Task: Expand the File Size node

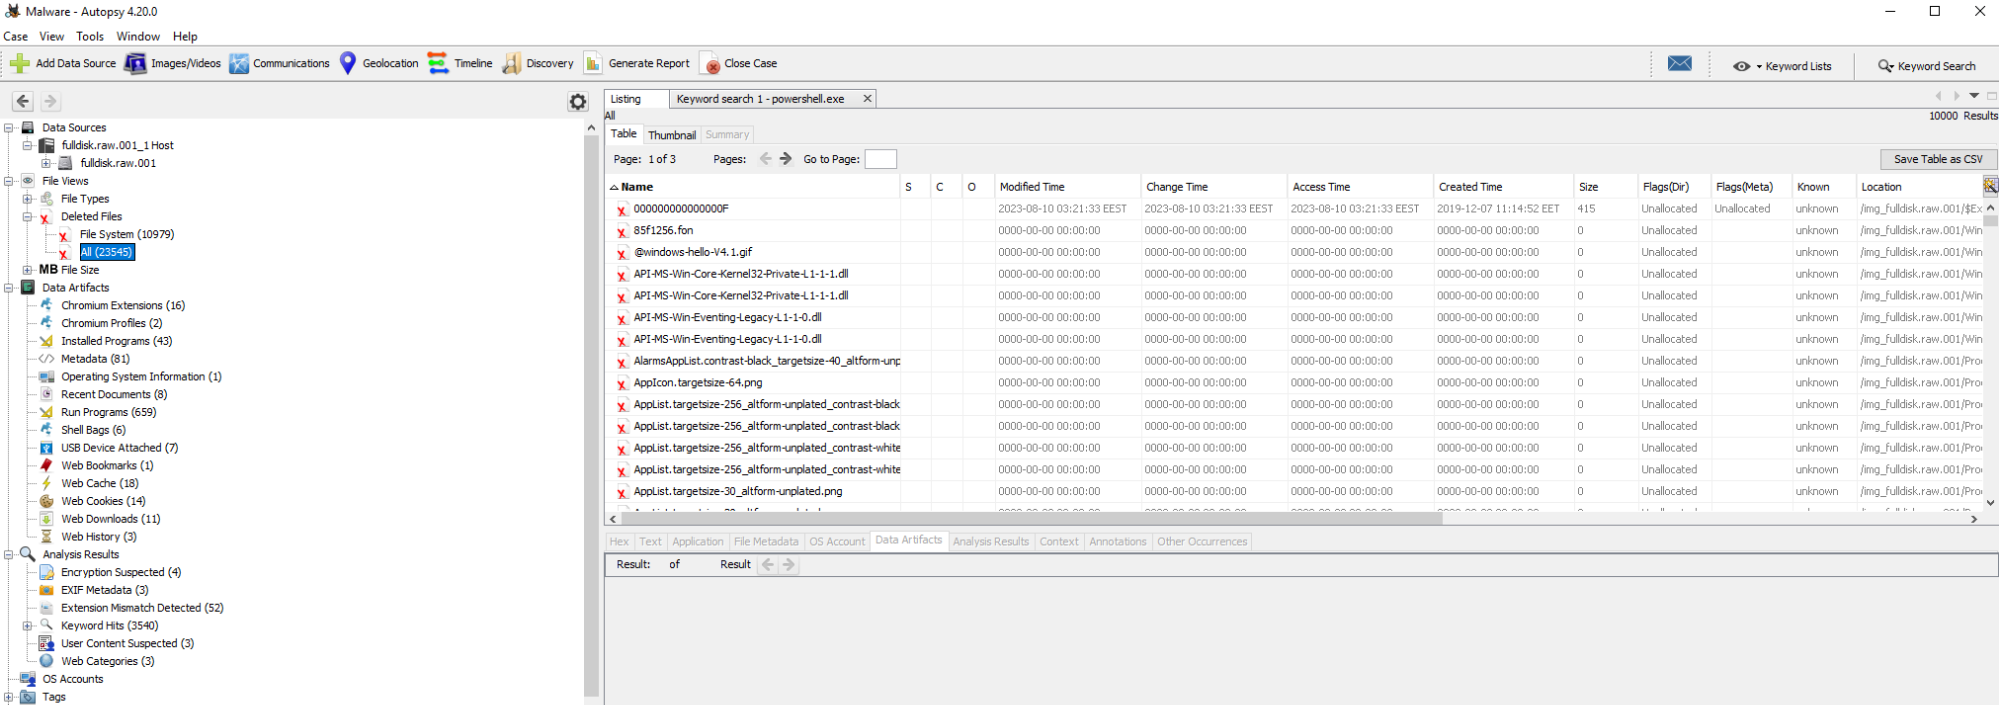Action: coord(28,270)
